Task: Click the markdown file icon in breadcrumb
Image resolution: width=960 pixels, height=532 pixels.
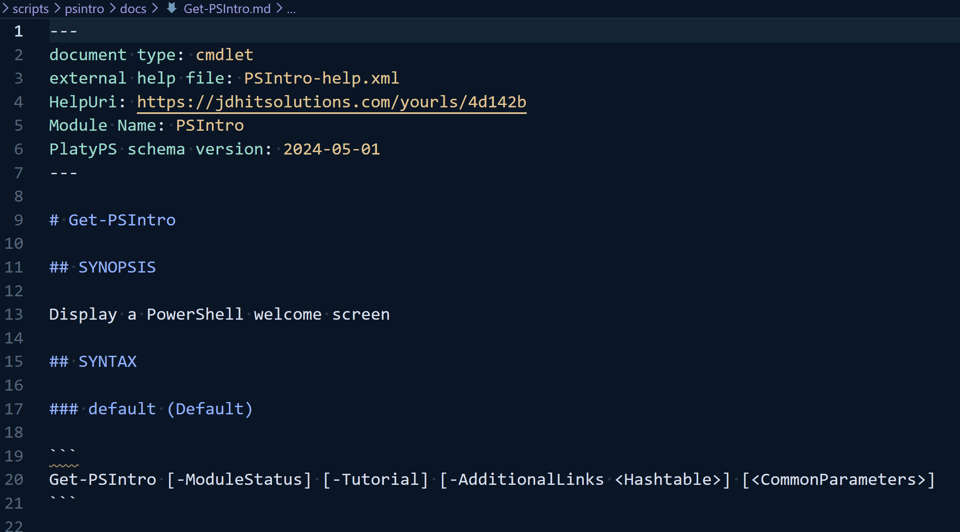Action: point(172,8)
